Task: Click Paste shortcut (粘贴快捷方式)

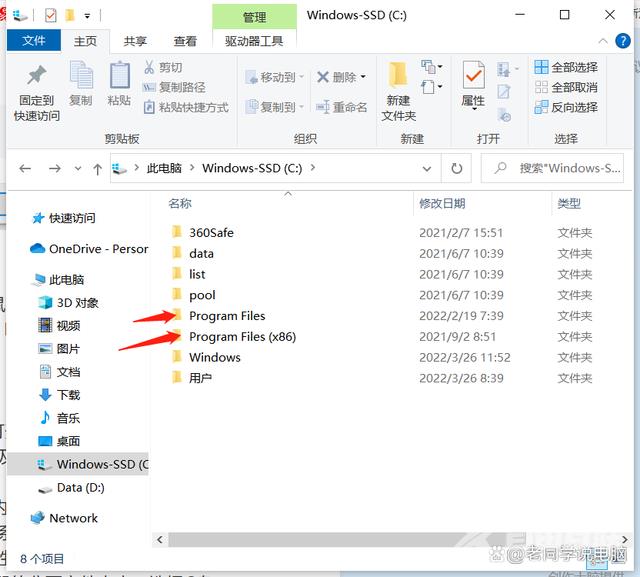Action: [186, 107]
